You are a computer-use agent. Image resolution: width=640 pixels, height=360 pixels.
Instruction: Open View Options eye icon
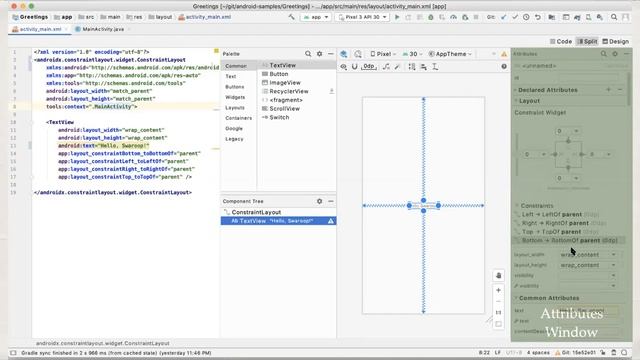click(x=344, y=67)
